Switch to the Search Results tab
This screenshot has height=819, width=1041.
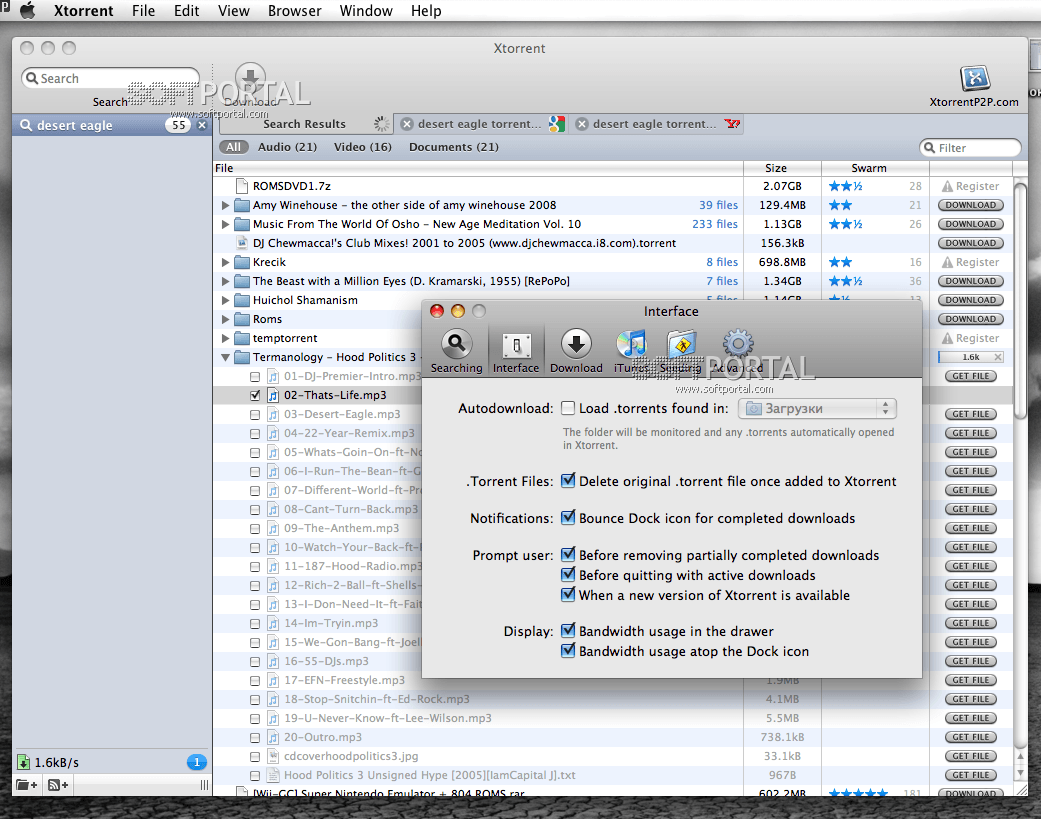[x=305, y=124]
